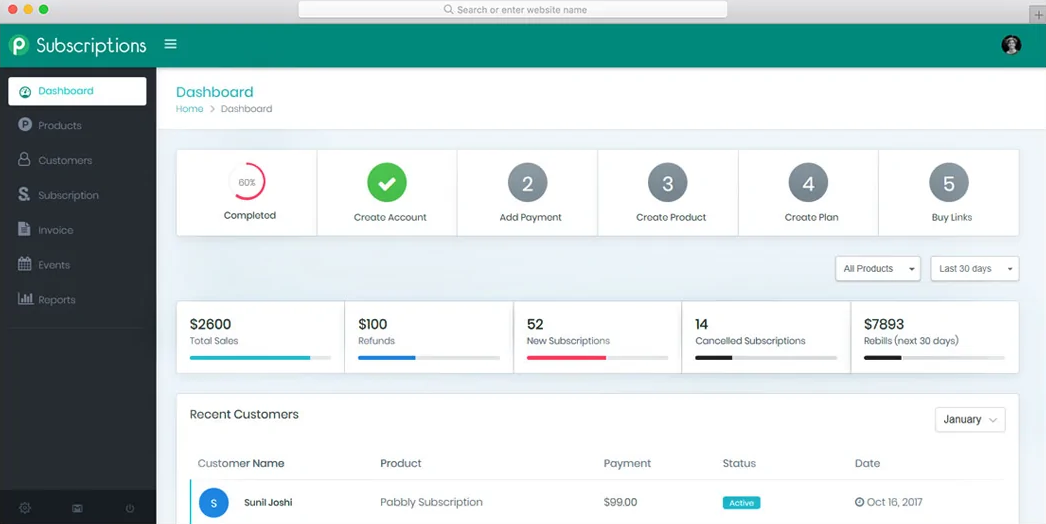Screen dimensions: 1046x524
Task: Click the $7893 Rebills value
Action: tap(884, 324)
